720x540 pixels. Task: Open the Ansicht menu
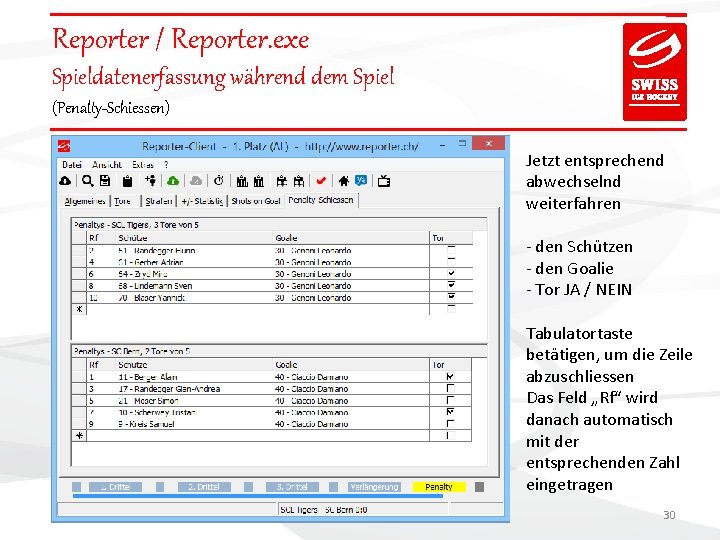[x=107, y=164]
